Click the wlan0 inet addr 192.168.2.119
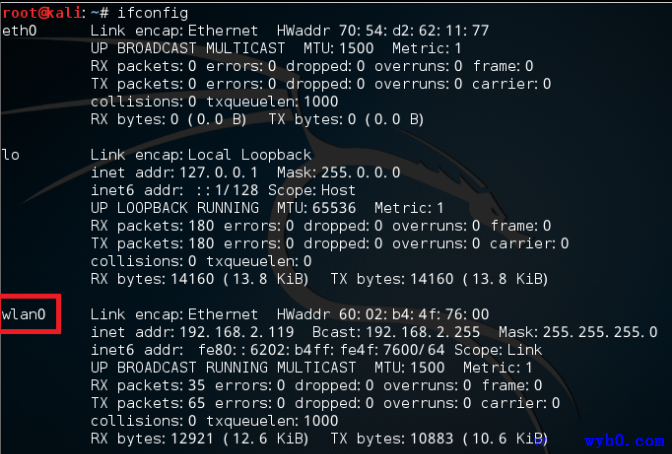 point(237,332)
